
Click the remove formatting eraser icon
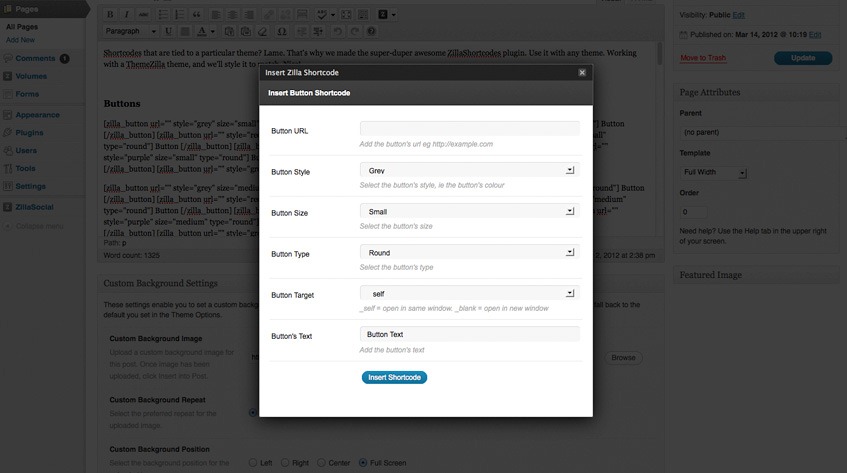[263, 31]
